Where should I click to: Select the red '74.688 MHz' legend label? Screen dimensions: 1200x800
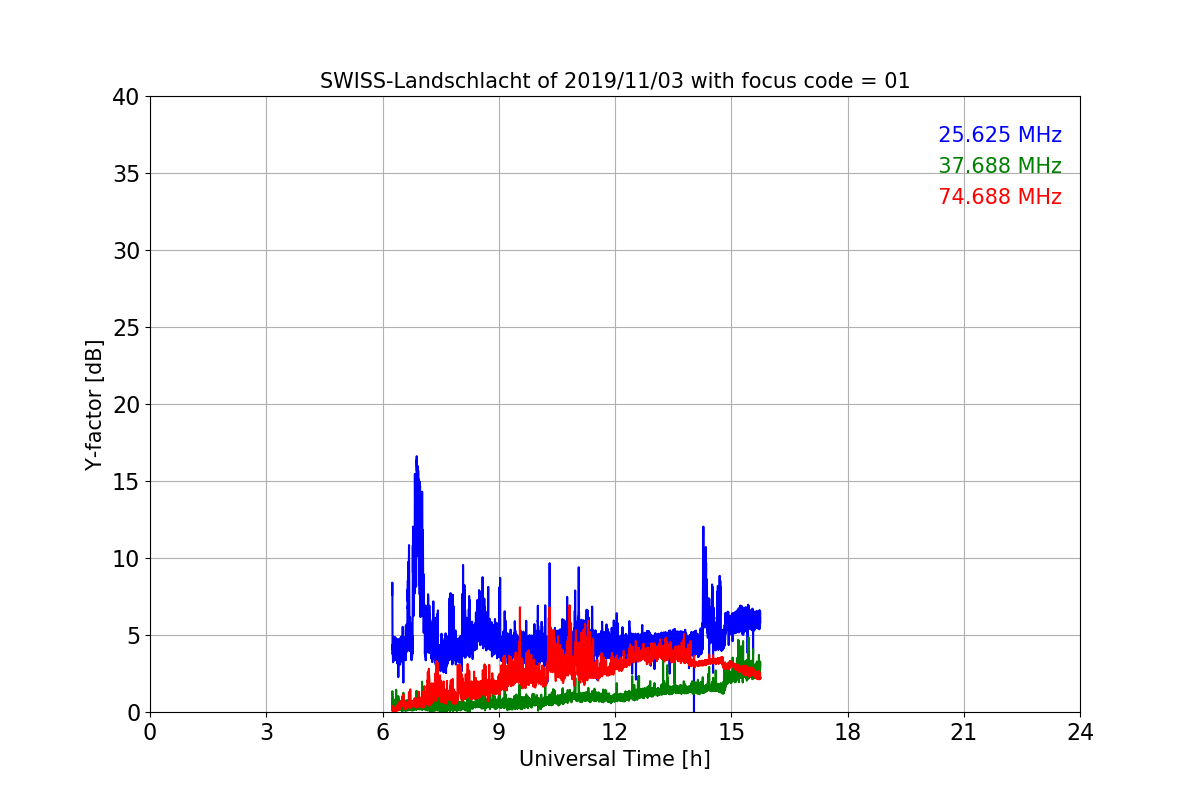click(x=1000, y=197)
